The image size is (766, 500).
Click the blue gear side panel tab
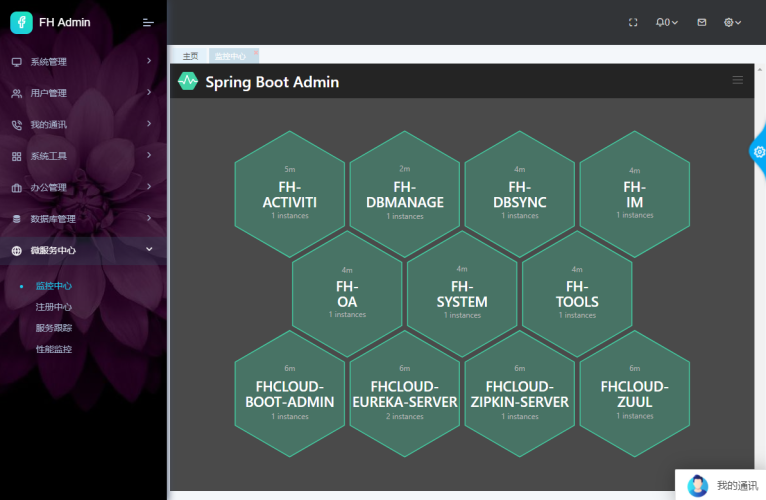759,151
